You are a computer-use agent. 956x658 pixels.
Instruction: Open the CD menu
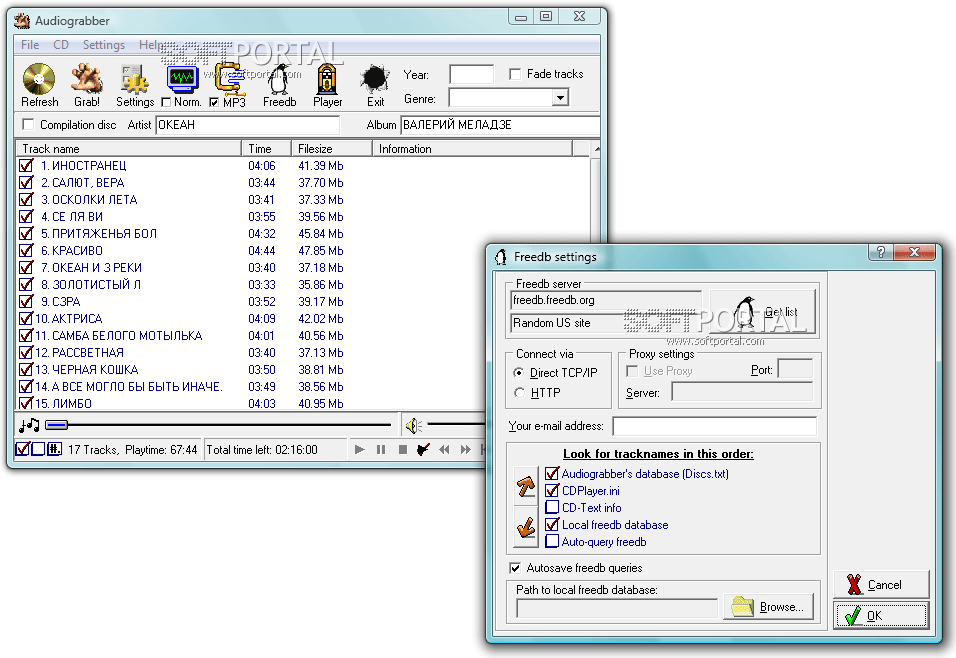point(61,45)
